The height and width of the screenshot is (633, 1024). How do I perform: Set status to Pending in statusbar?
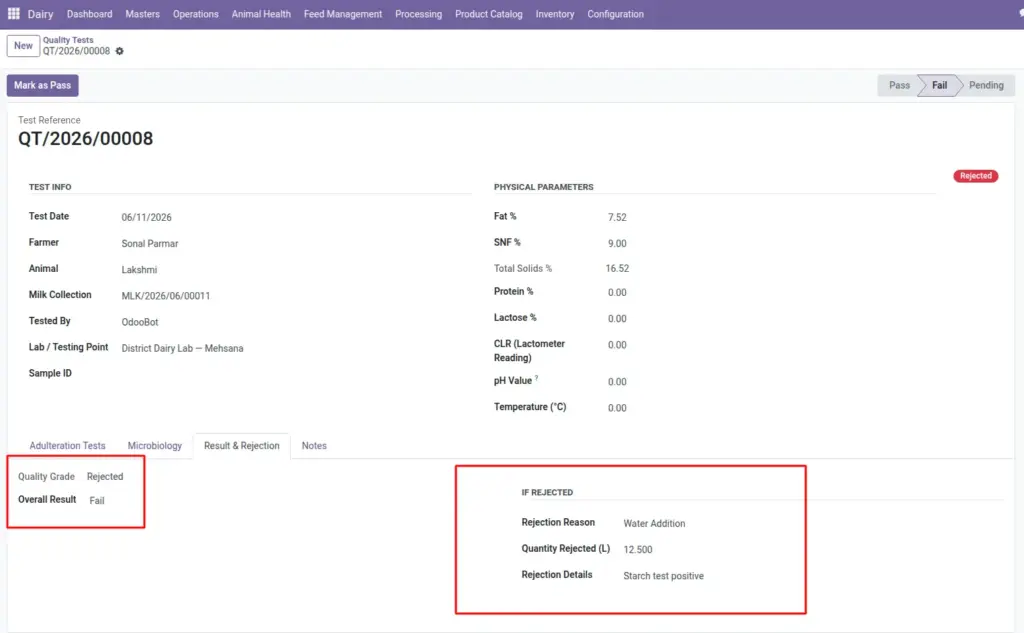pyautogui.click(x=986, y=86)
